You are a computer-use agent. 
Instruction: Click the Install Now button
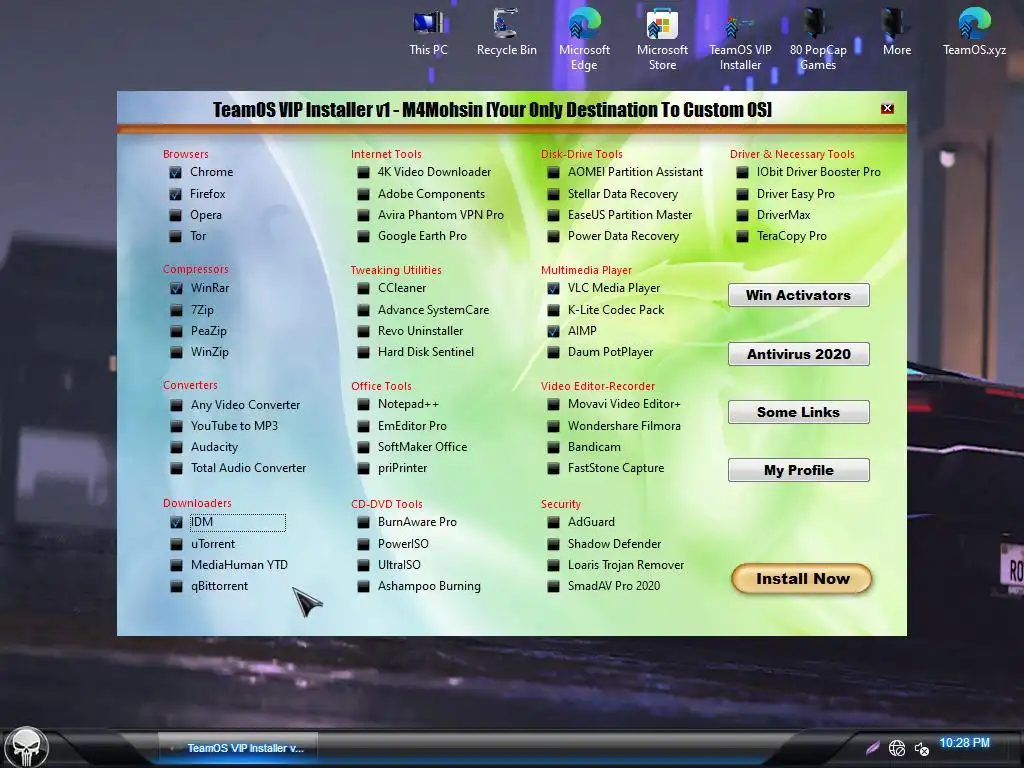[x=802, y=579]
